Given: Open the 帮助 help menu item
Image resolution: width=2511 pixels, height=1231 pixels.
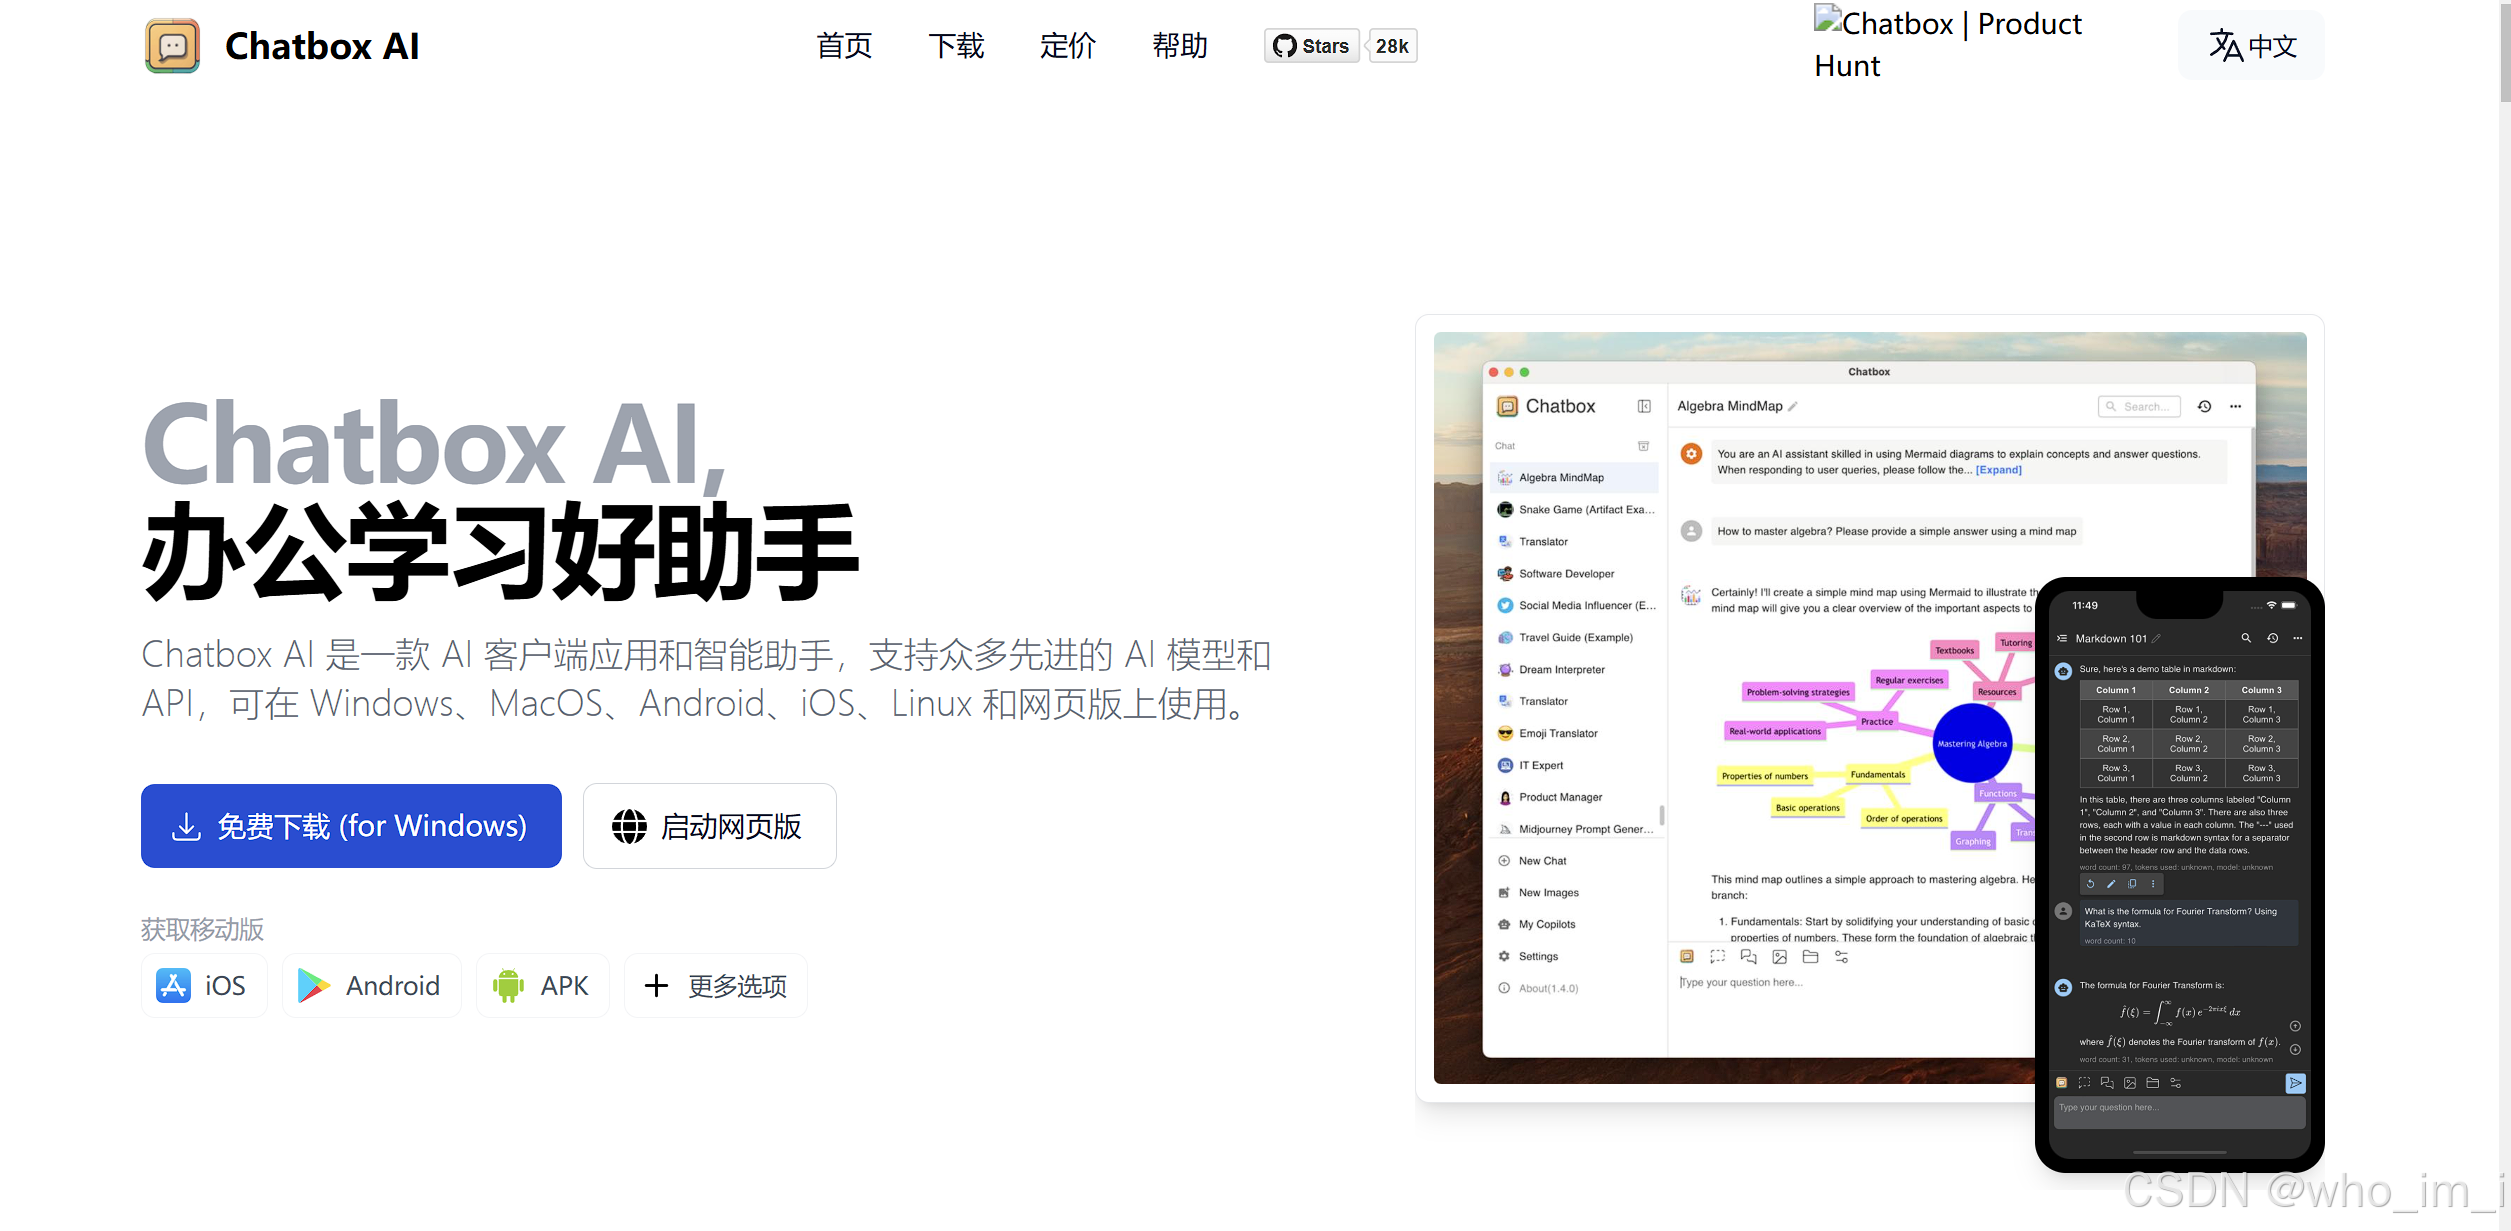Looking at the screenshot, I should (x=1180, y=46).
